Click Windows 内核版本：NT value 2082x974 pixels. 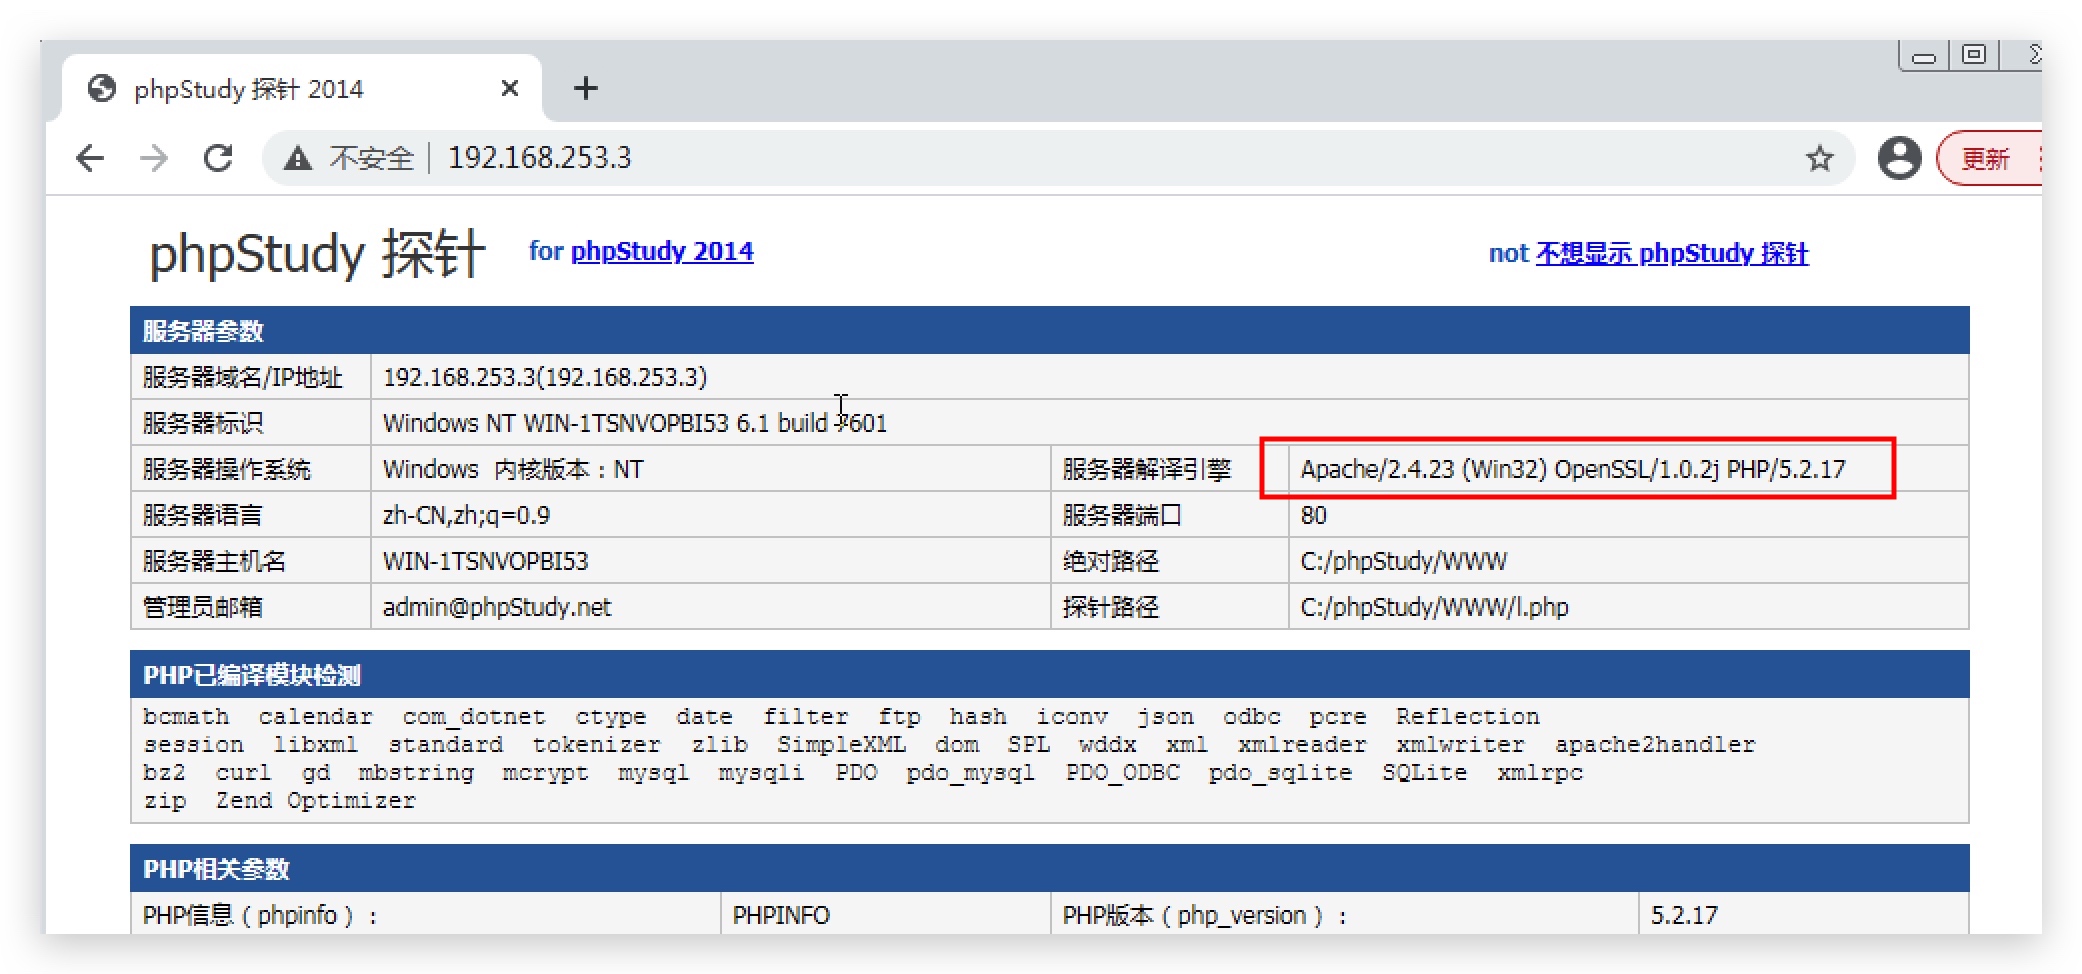513,469
